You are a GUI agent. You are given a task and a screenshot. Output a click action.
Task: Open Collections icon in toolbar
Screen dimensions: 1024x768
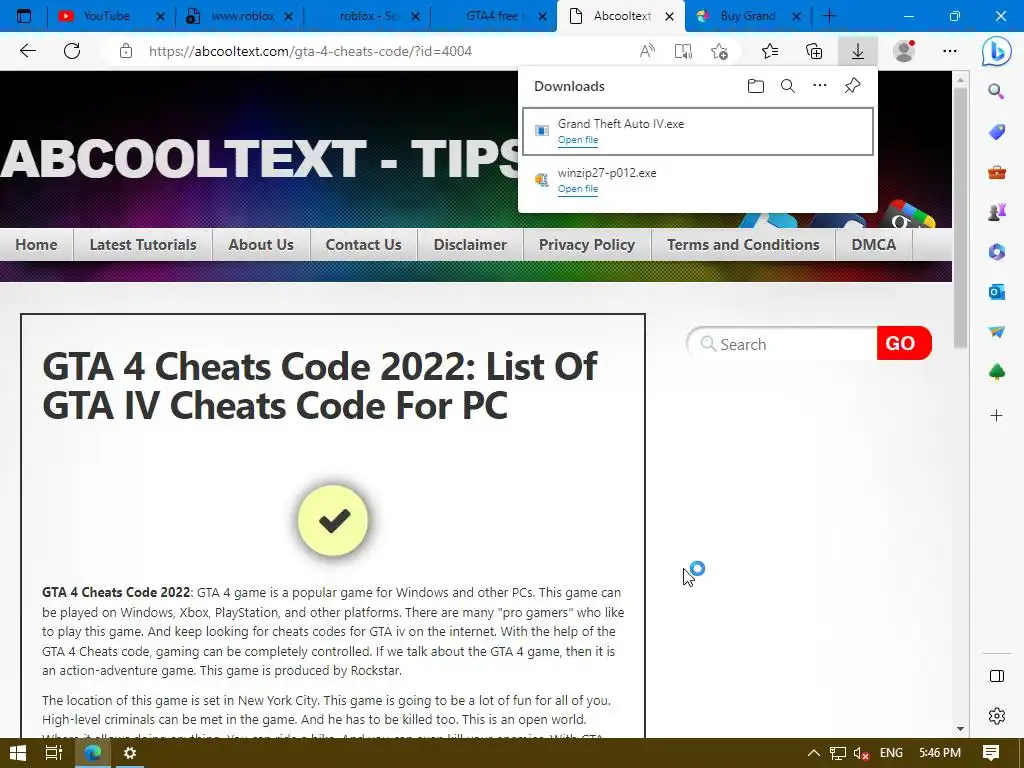(814, 51)
